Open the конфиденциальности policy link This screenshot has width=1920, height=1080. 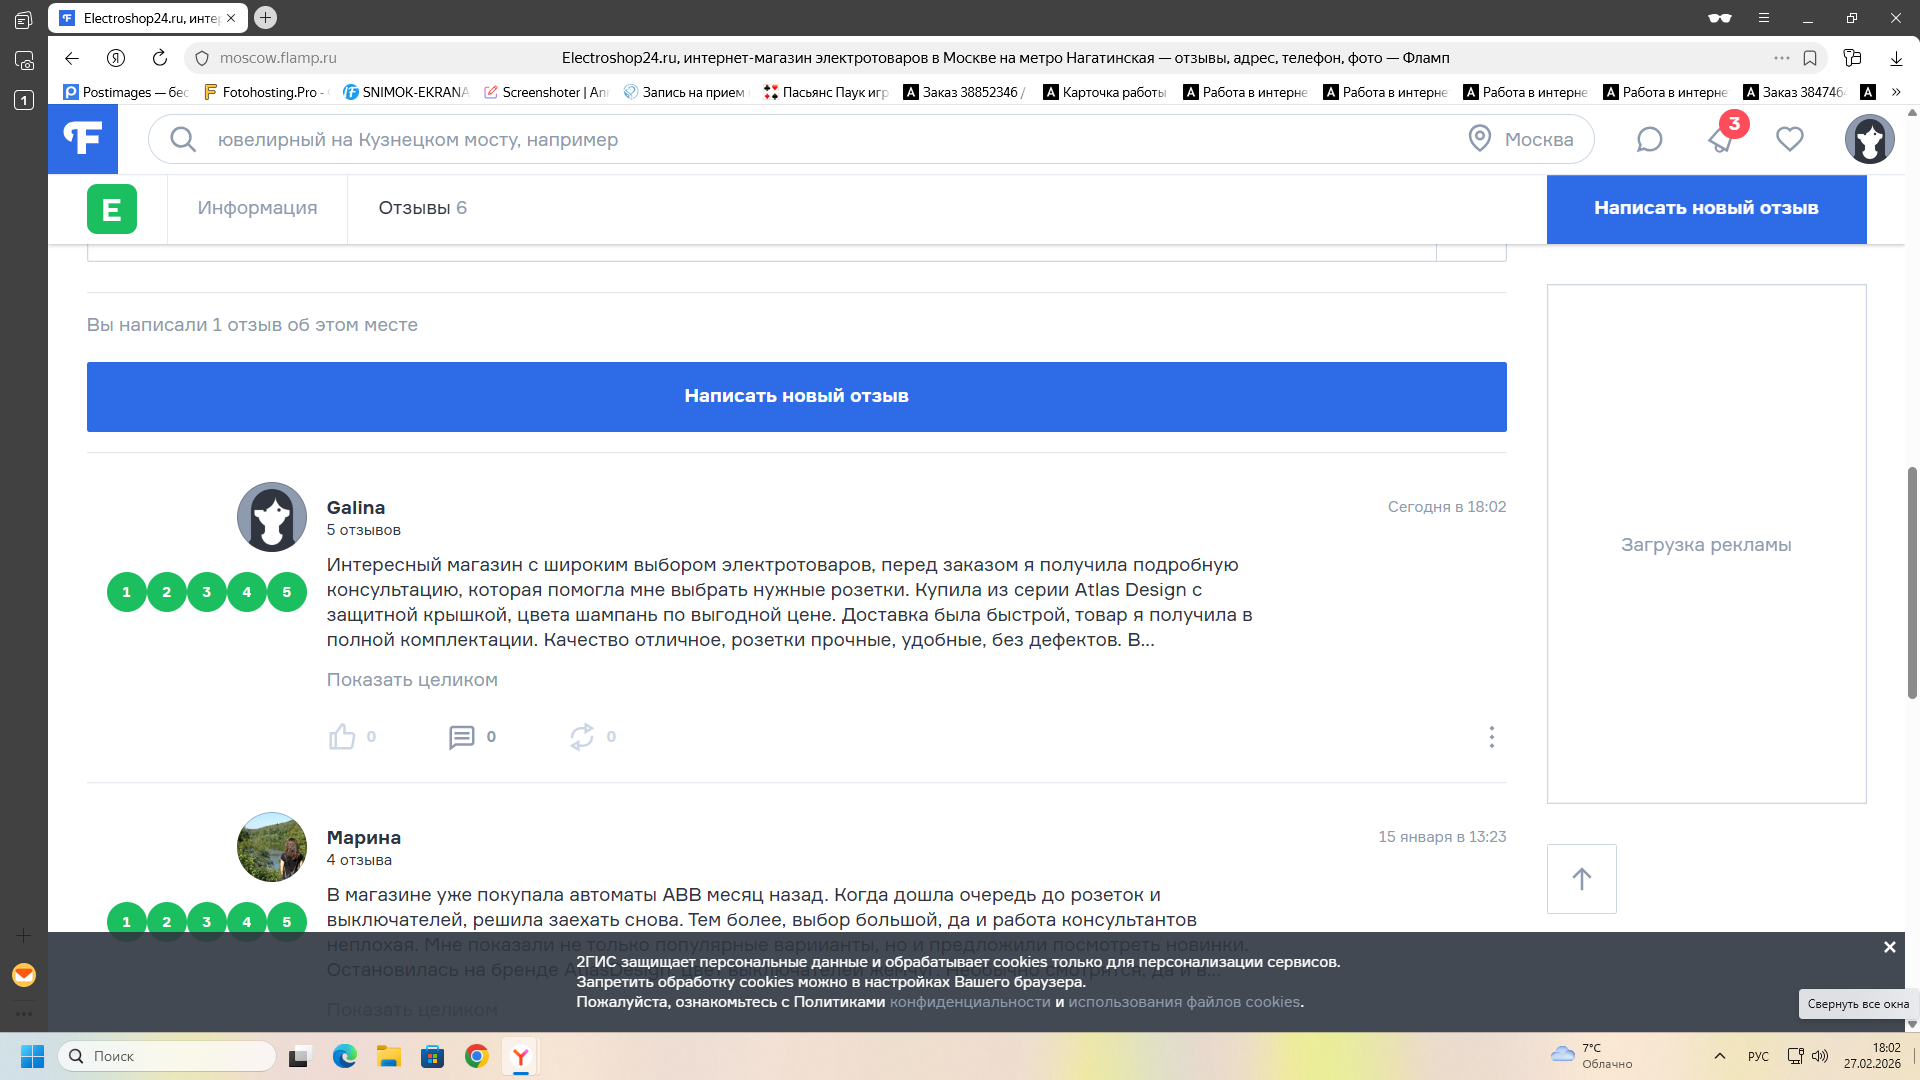click(x=969, y=1002)
